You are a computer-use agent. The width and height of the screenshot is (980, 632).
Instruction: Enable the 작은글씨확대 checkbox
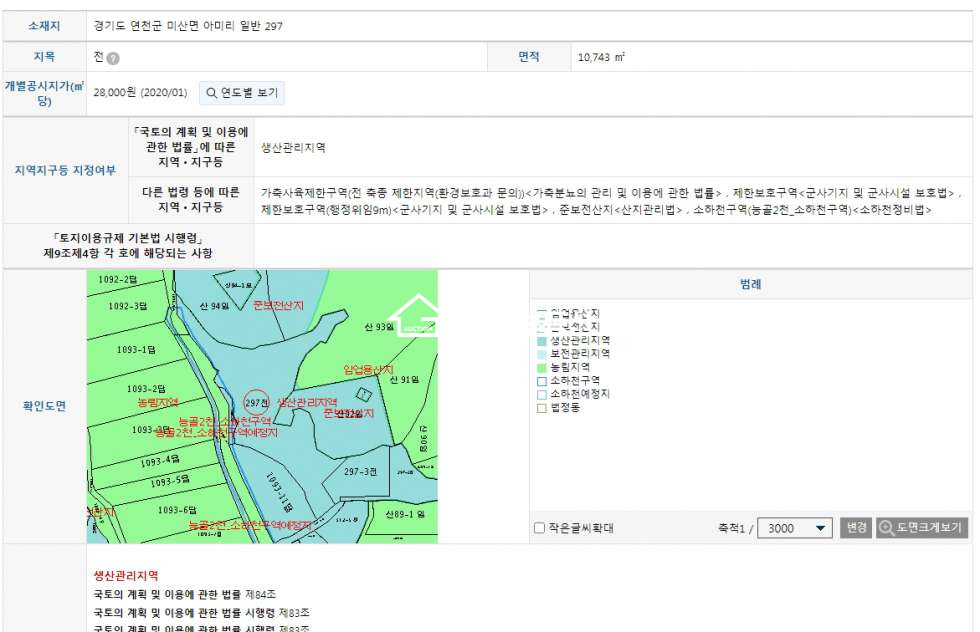(x=540, y=528)
